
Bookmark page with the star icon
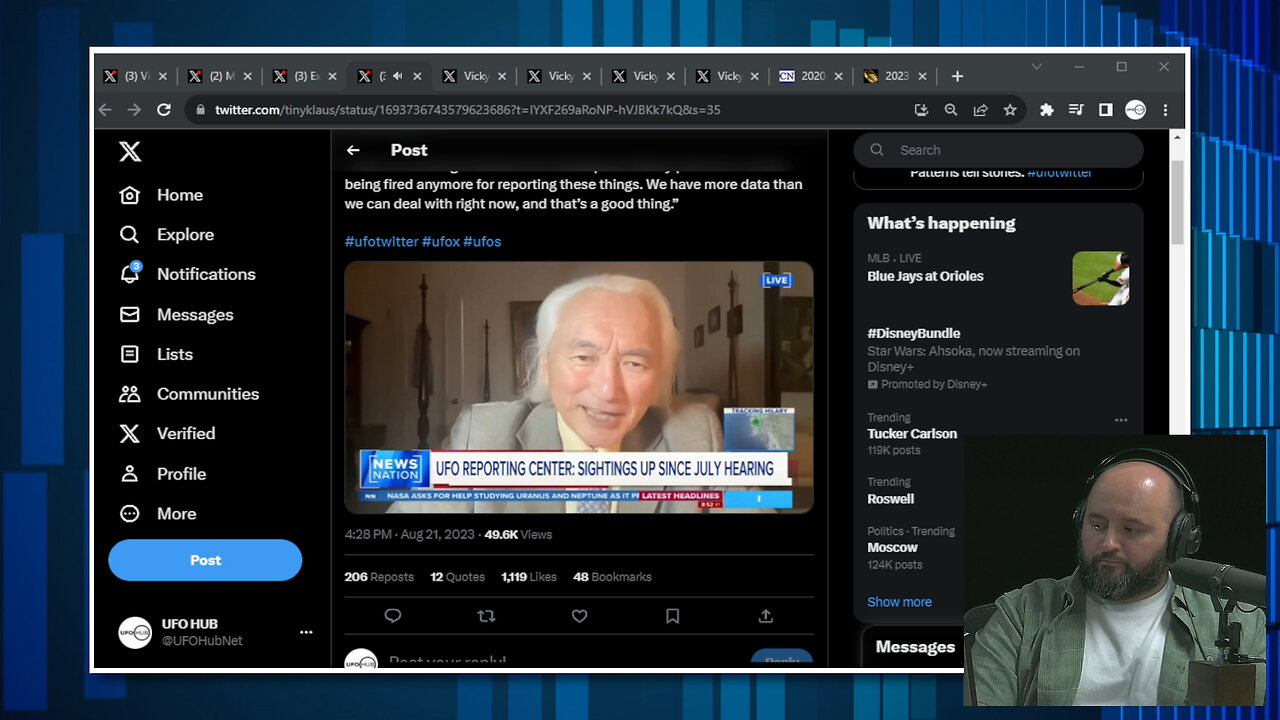coord(1010,110)
